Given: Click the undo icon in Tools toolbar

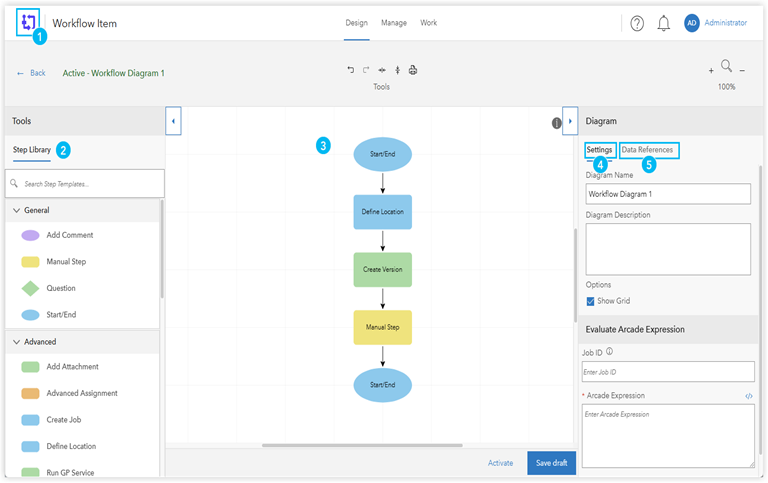Looking at the screenshot, I should (x=350, y=70).
